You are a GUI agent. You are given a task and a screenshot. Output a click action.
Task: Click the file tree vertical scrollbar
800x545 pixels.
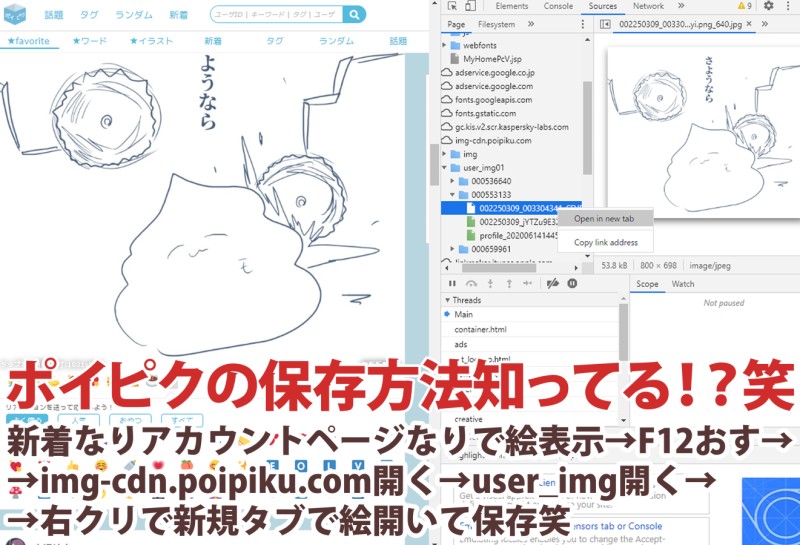587,128
